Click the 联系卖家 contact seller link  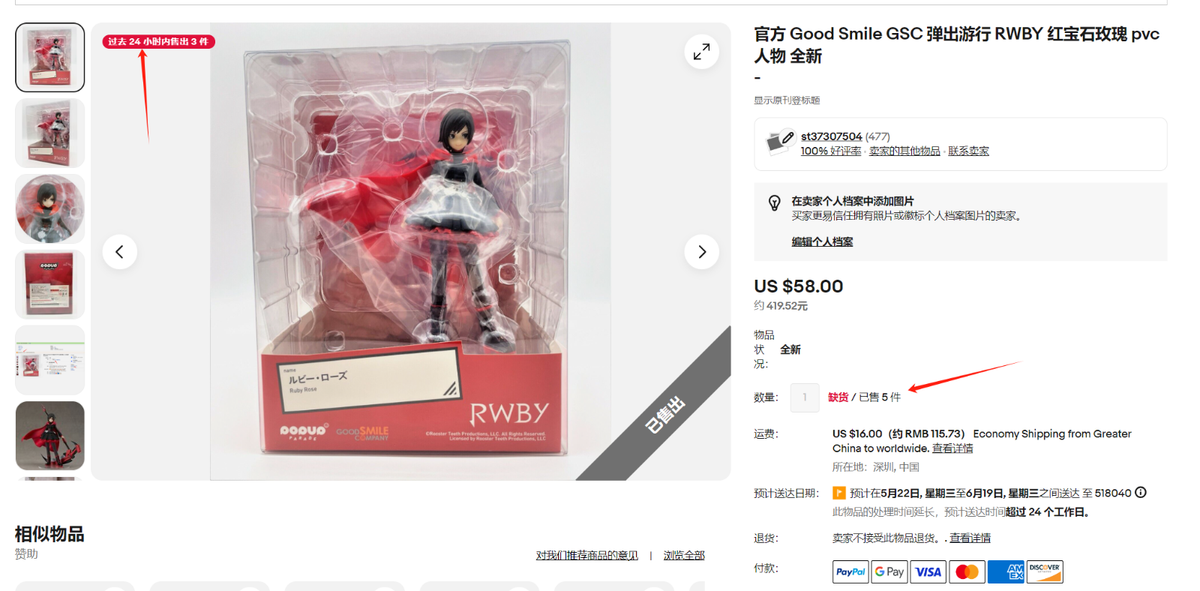pyautogui.click(x=968, y=151)
